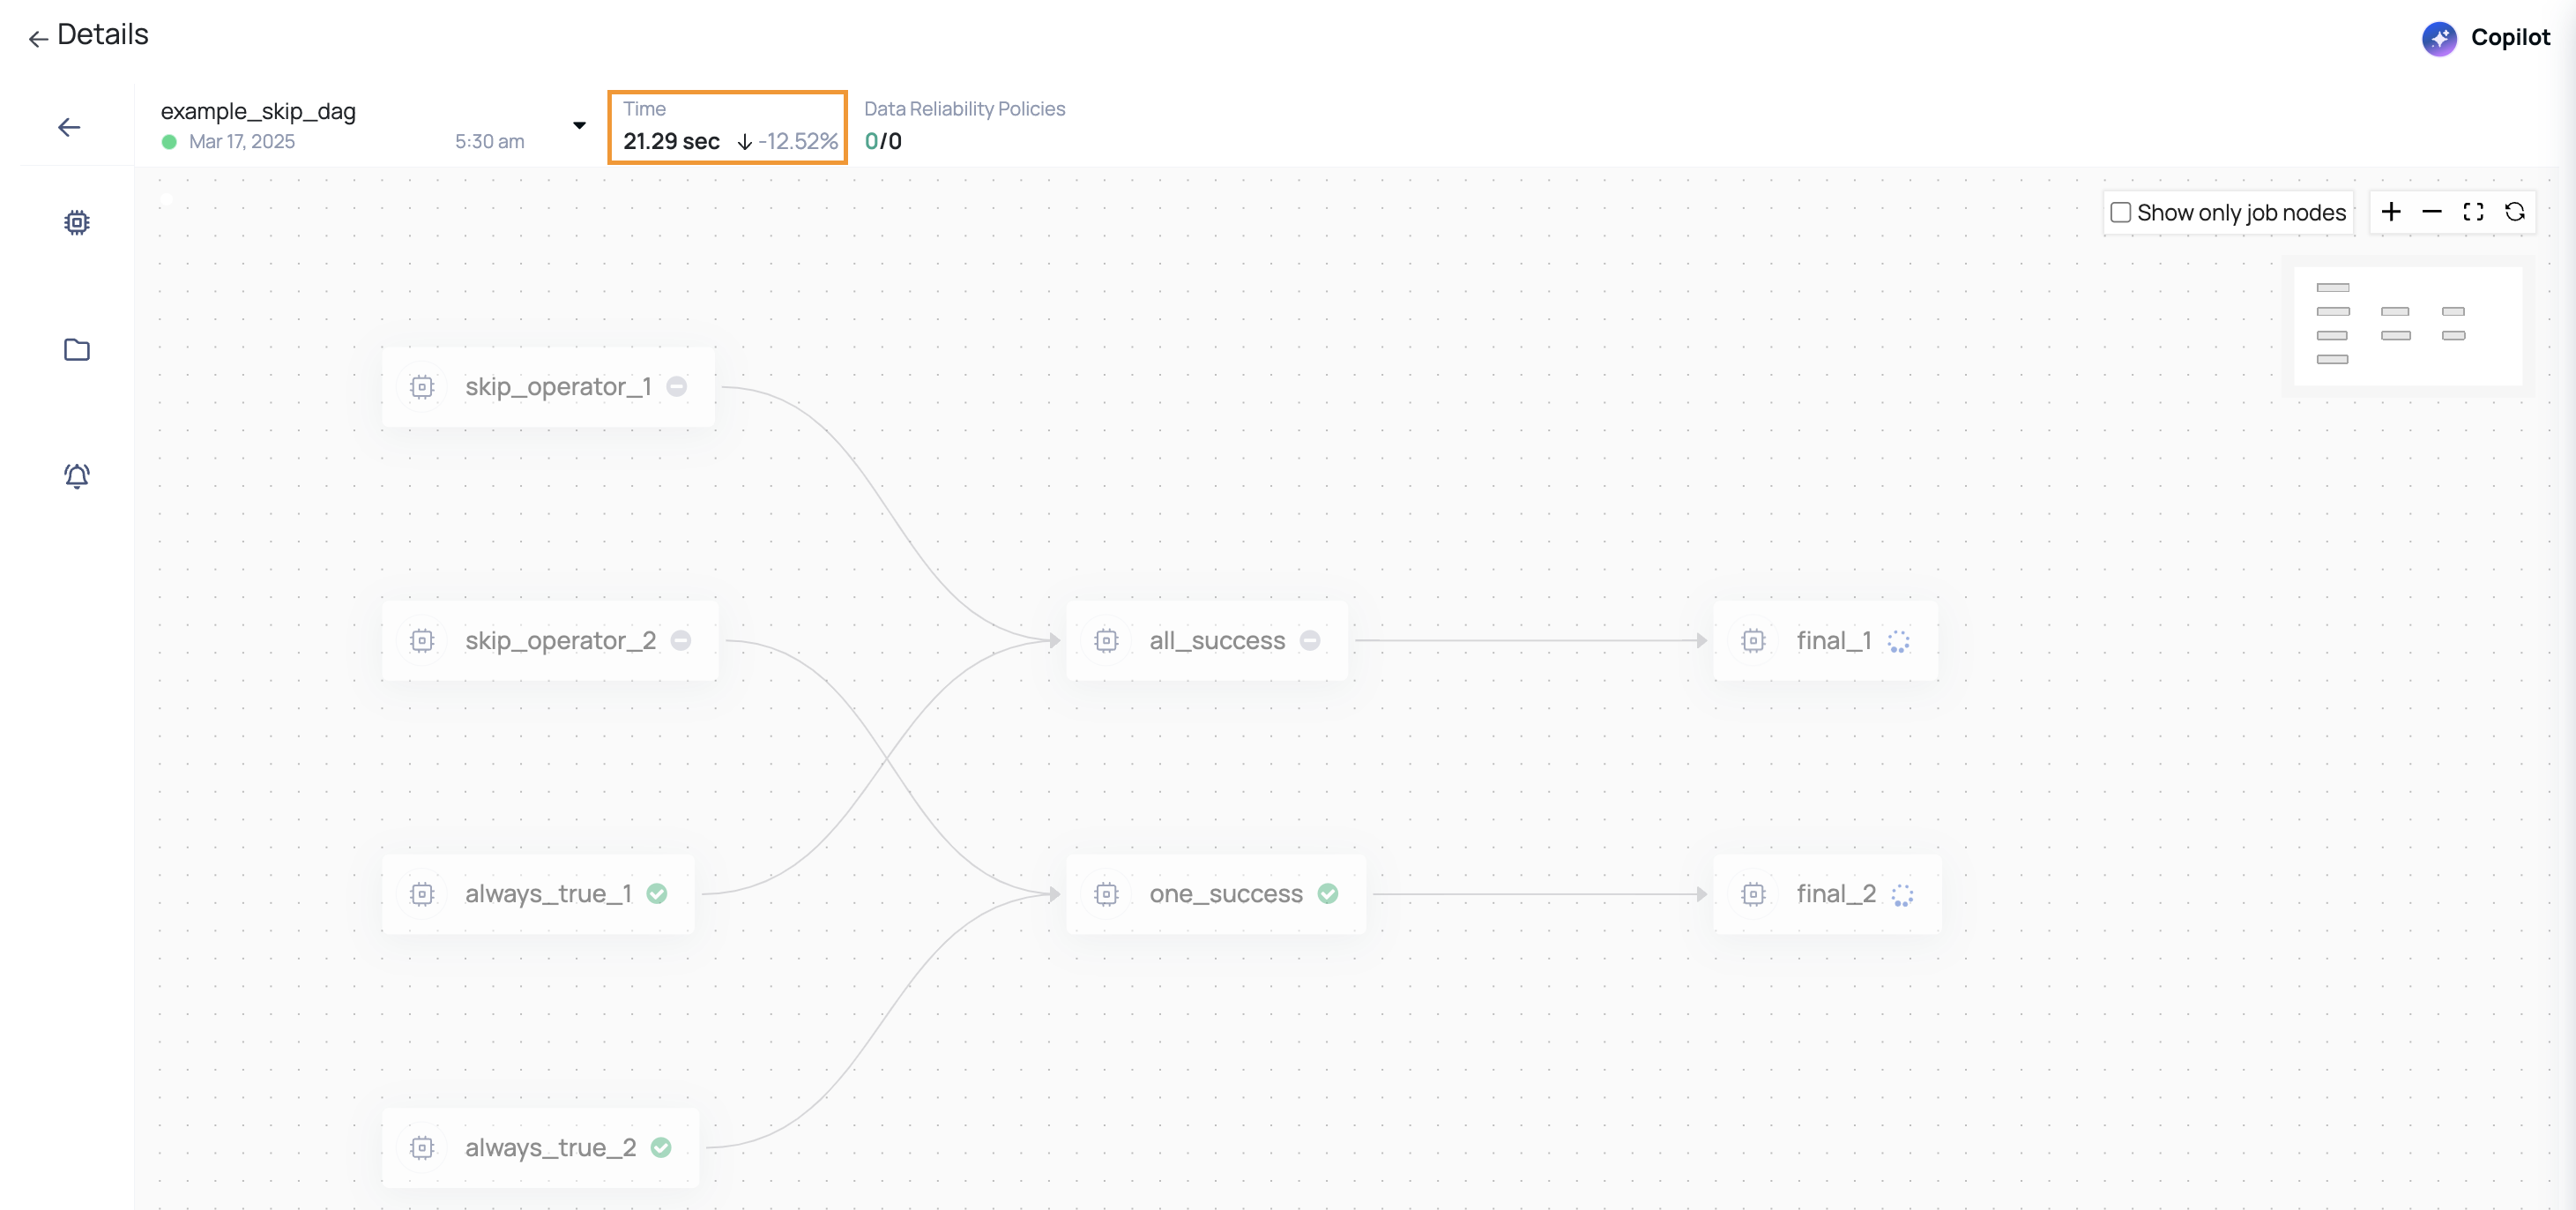The image size is (2576, 1210).
Task: Select the skip_operator_2 node label
Action: click(x=560, y=640)
